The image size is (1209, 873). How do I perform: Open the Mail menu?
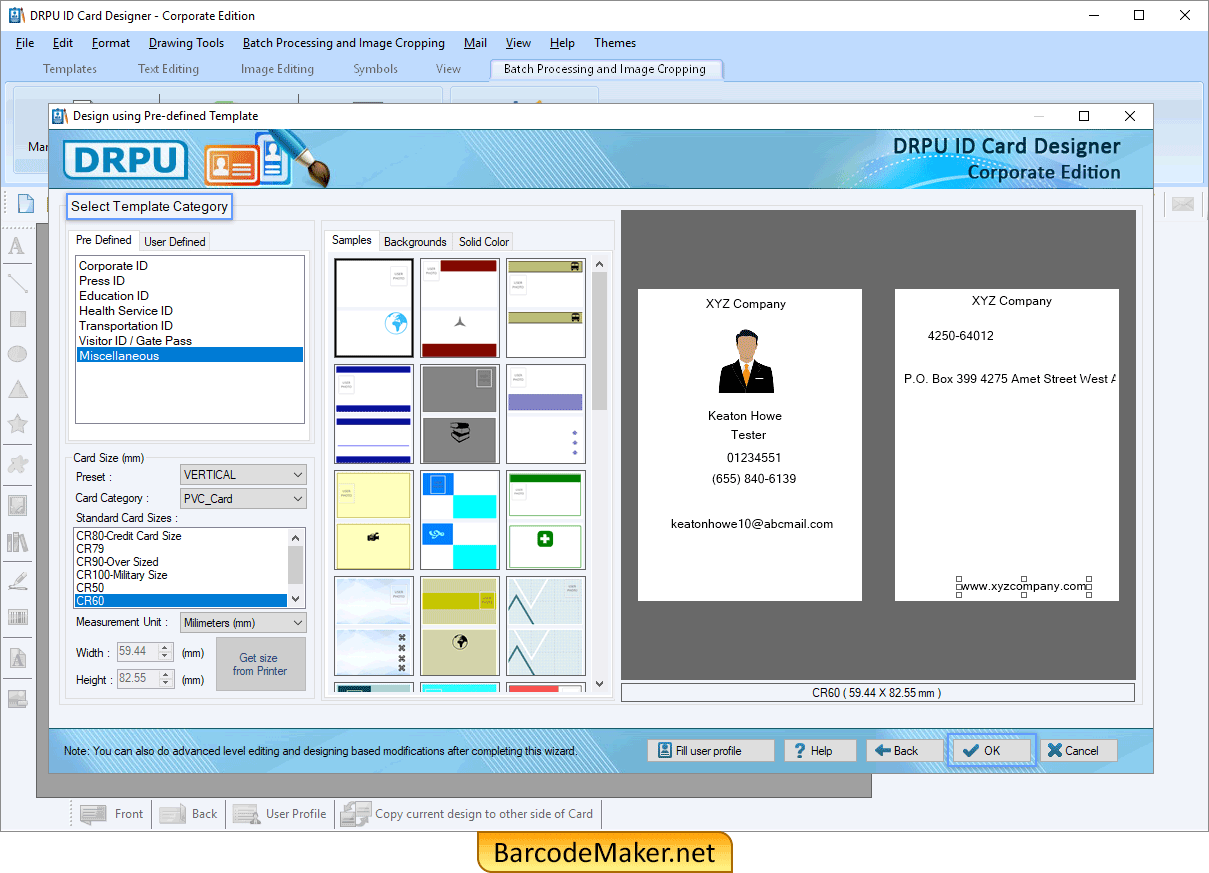476,43
